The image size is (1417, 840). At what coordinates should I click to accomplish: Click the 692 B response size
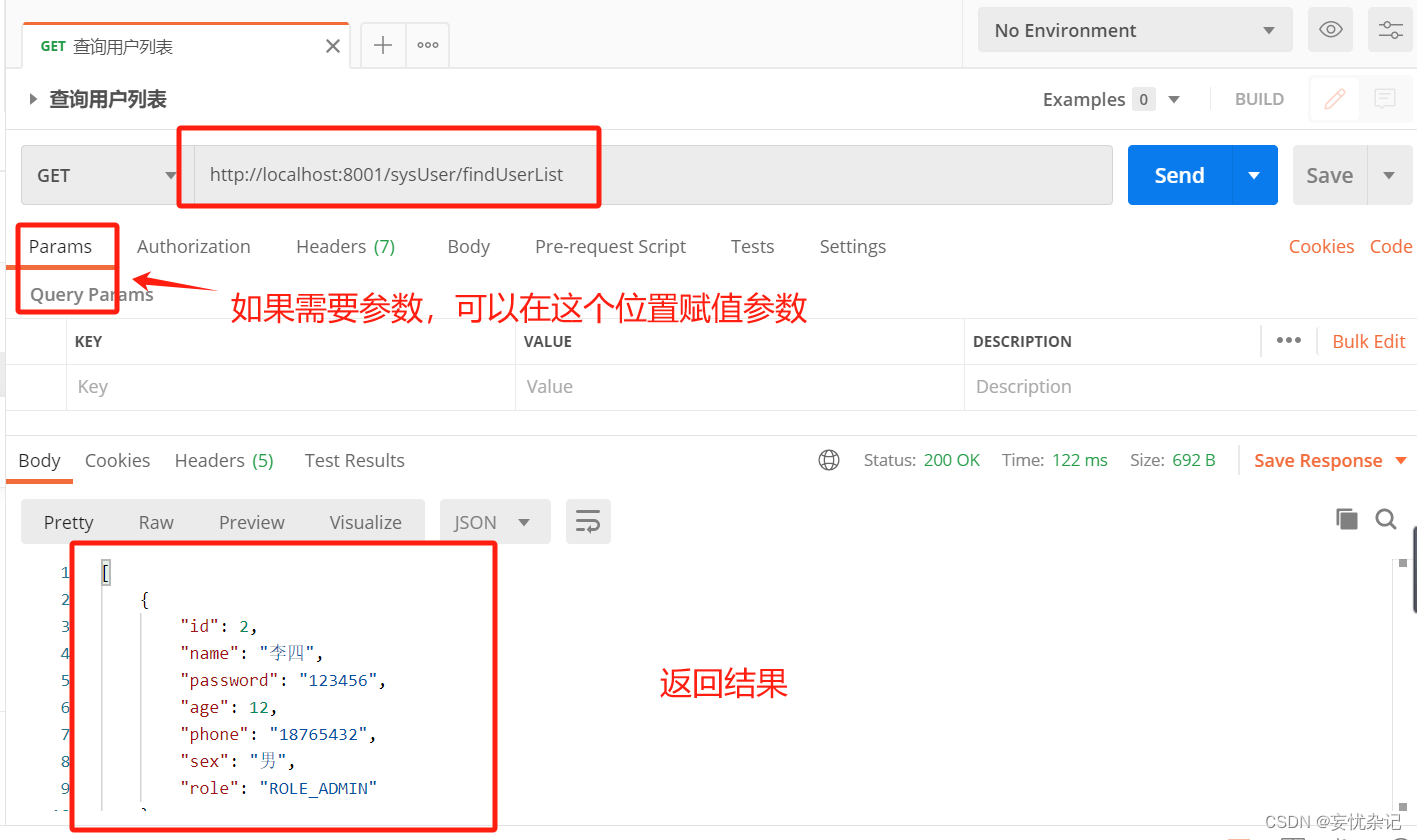click(1194, 460)
